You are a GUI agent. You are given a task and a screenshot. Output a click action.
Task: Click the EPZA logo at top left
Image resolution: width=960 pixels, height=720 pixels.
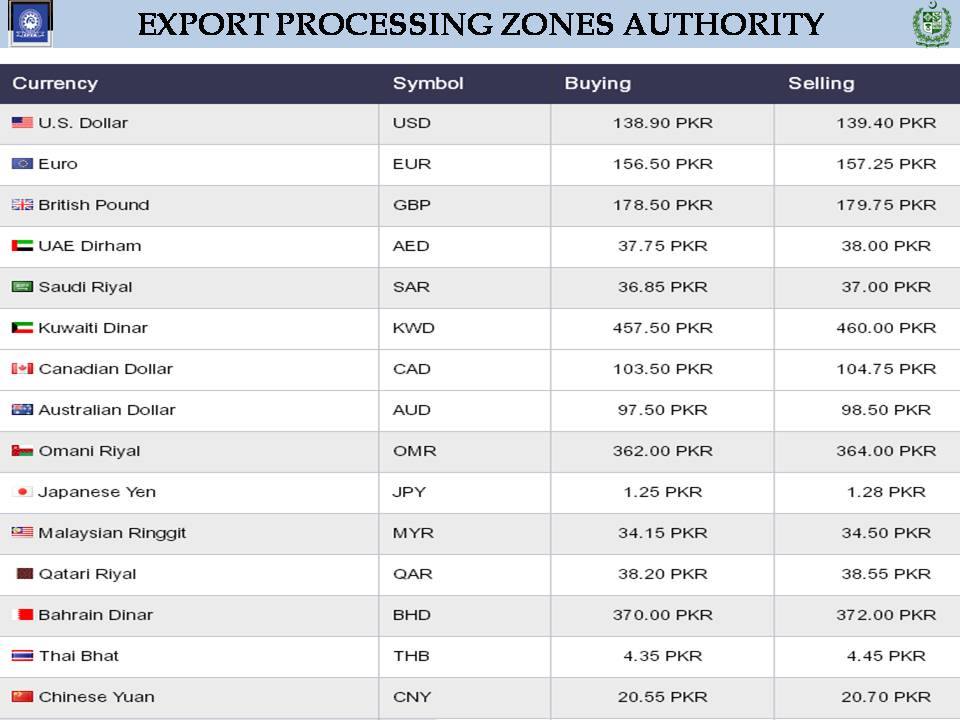pos(30,23)
